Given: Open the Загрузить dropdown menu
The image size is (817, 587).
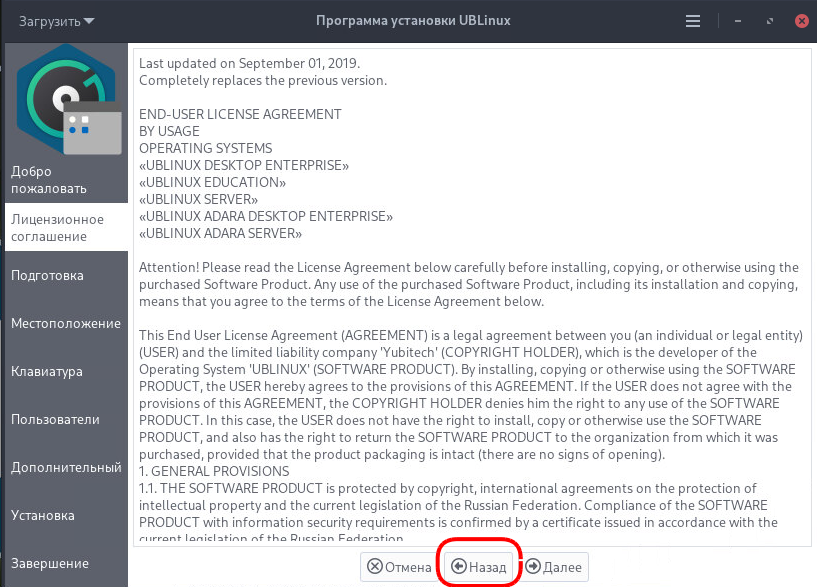Looking at the screenshot, I should tap(56, 21).
